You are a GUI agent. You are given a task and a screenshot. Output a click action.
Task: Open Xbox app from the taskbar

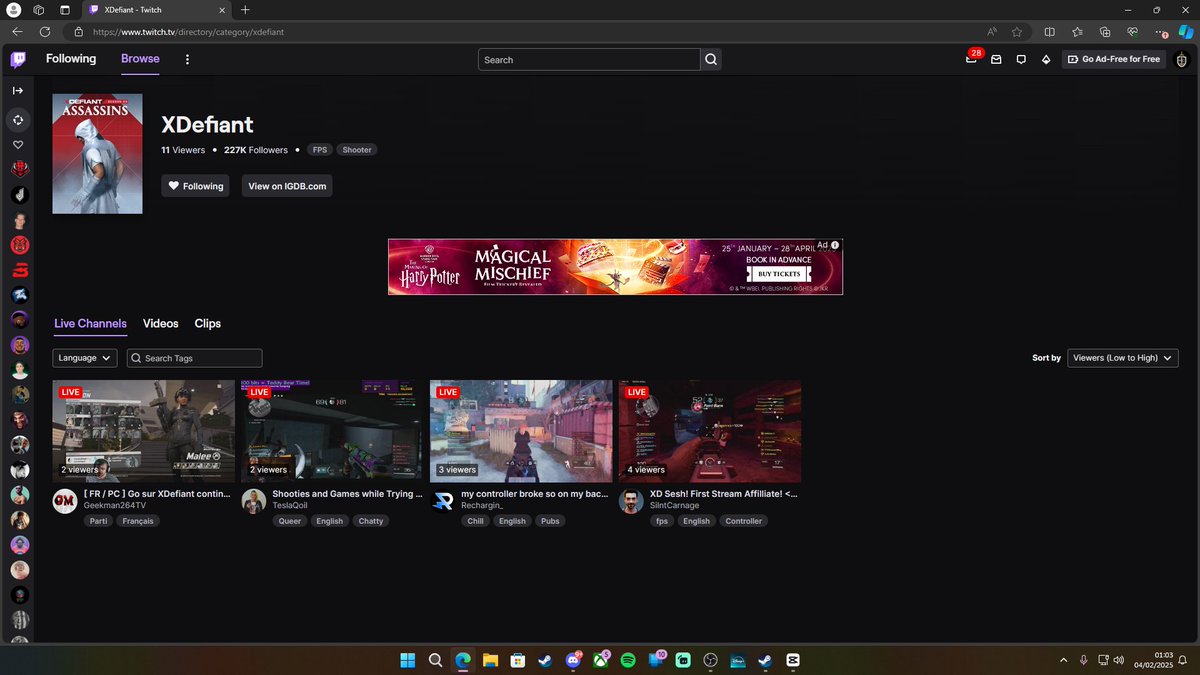coord(600,660)
